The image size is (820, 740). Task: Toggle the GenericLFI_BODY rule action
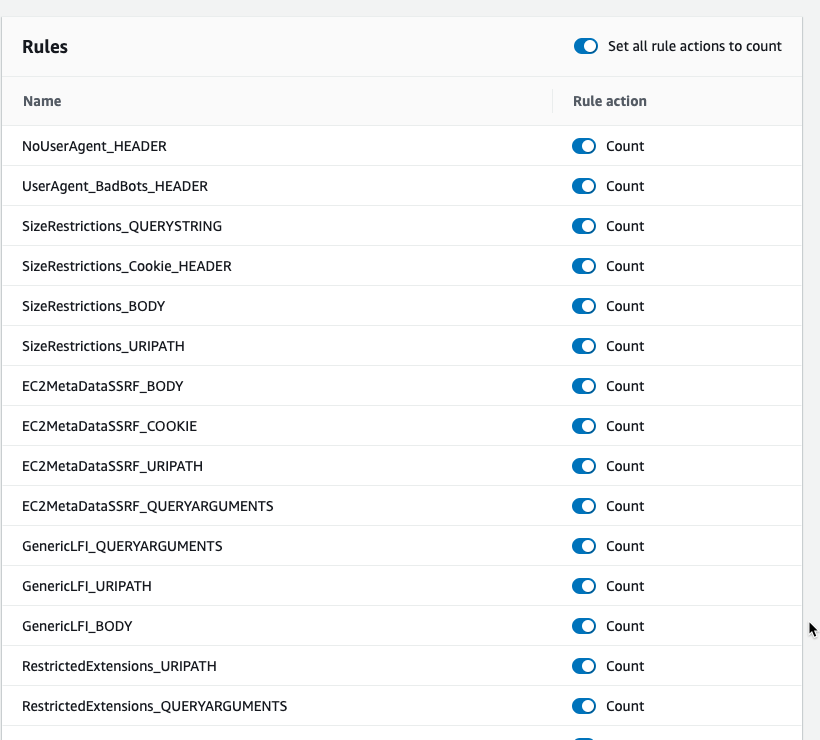point(584,626)
